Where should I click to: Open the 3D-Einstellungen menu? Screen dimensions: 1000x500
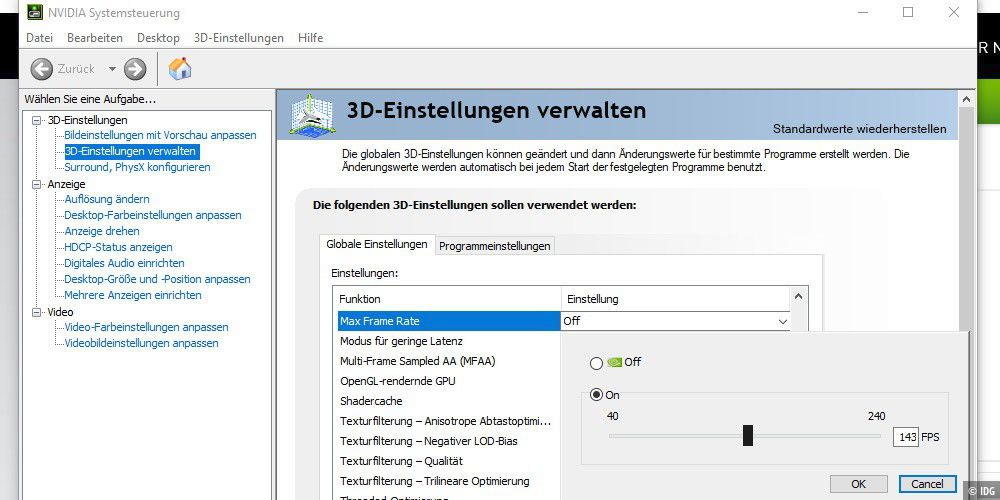pos(239,38)
